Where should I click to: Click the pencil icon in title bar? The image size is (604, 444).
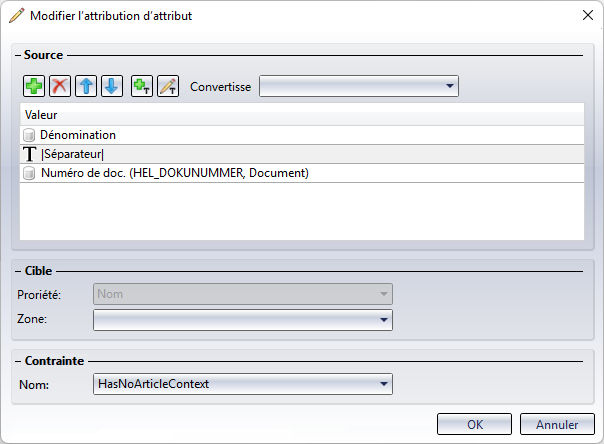(17, 15)
